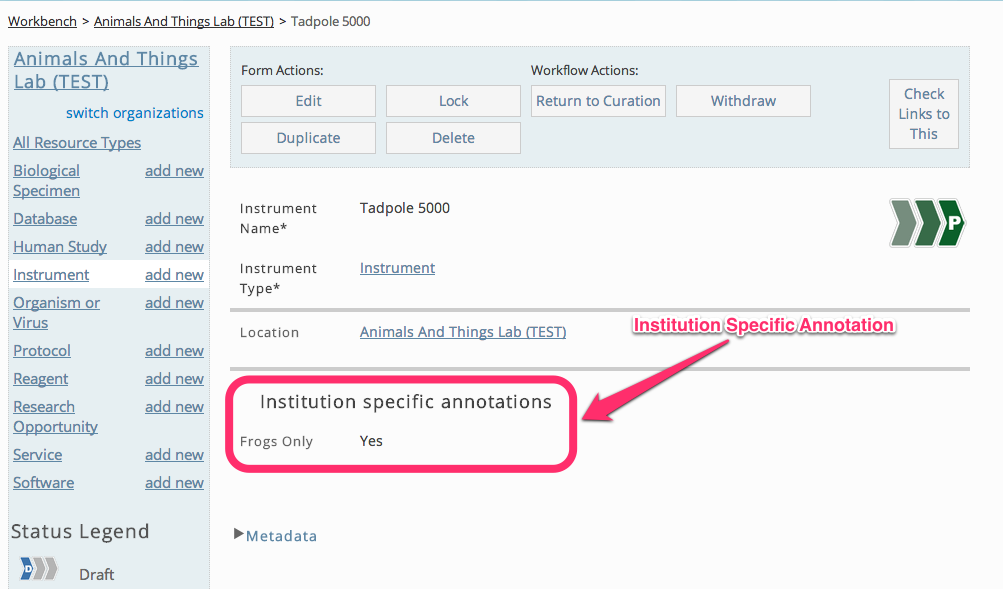This screenshot has width=1003, height=589.
Task: Click switch organizations
Action: [134, 113]
